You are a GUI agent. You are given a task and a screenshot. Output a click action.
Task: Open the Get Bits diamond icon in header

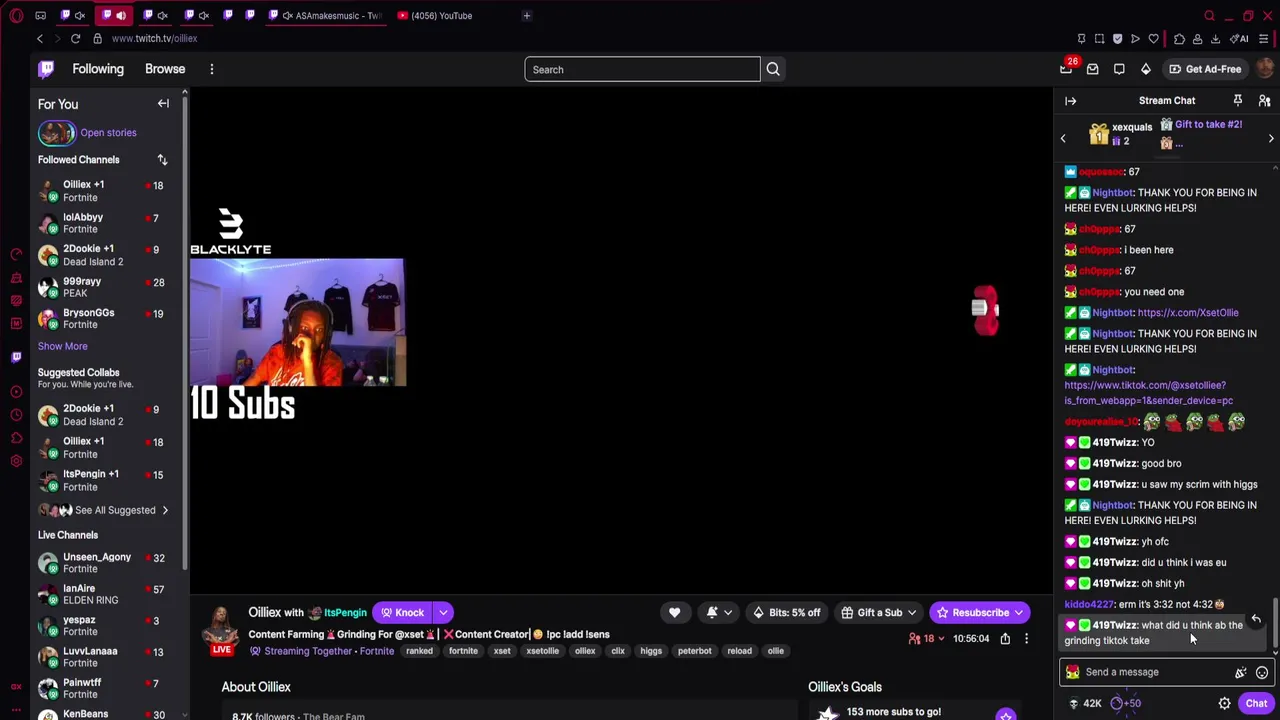[1146, 69]
